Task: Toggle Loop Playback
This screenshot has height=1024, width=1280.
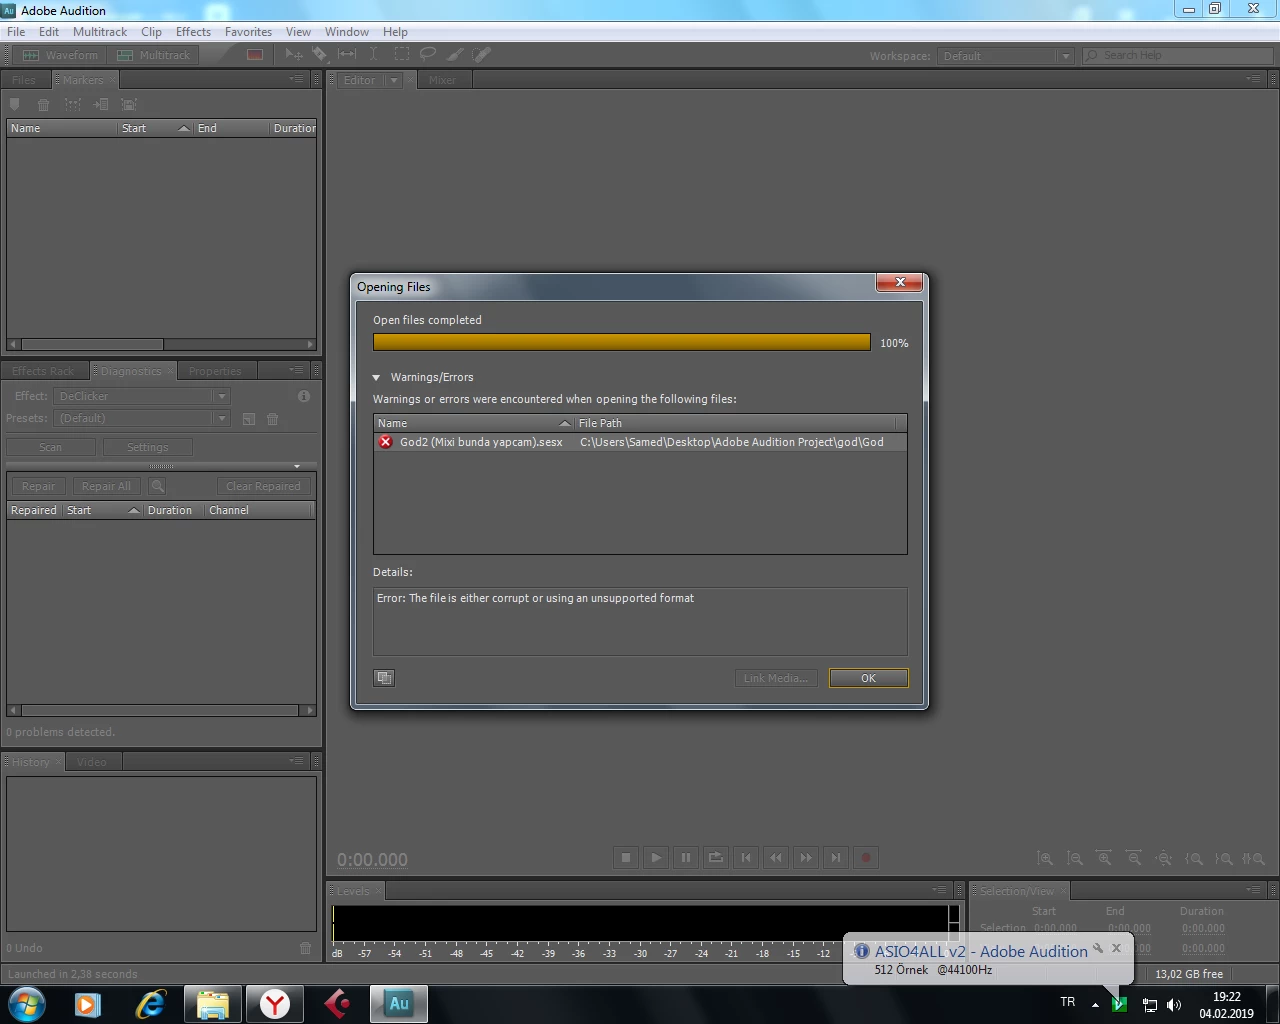Action: 716,857
